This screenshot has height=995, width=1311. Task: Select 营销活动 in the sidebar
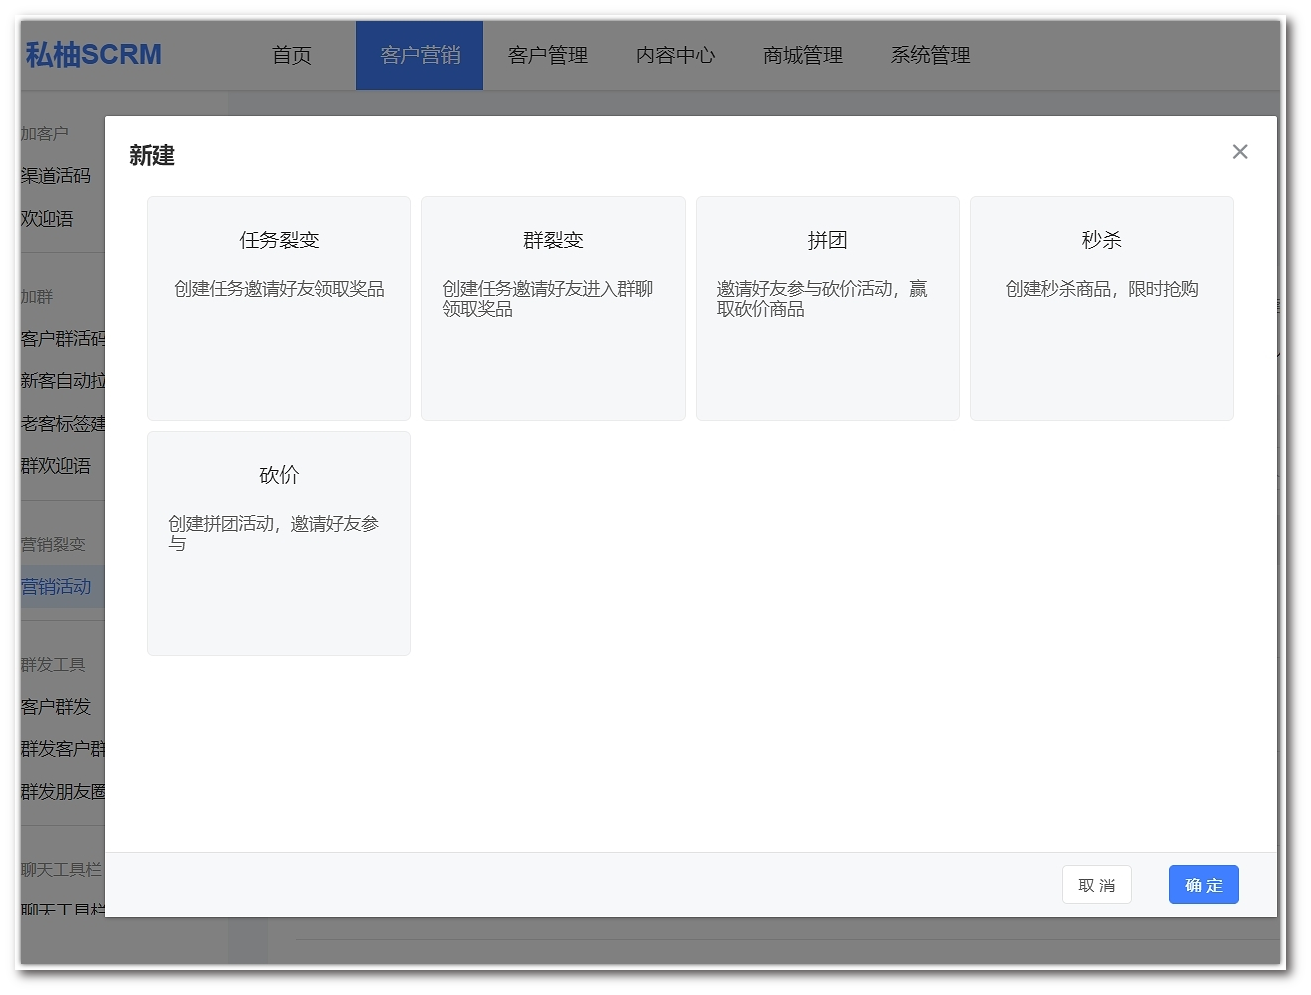(x=56, y=587)
